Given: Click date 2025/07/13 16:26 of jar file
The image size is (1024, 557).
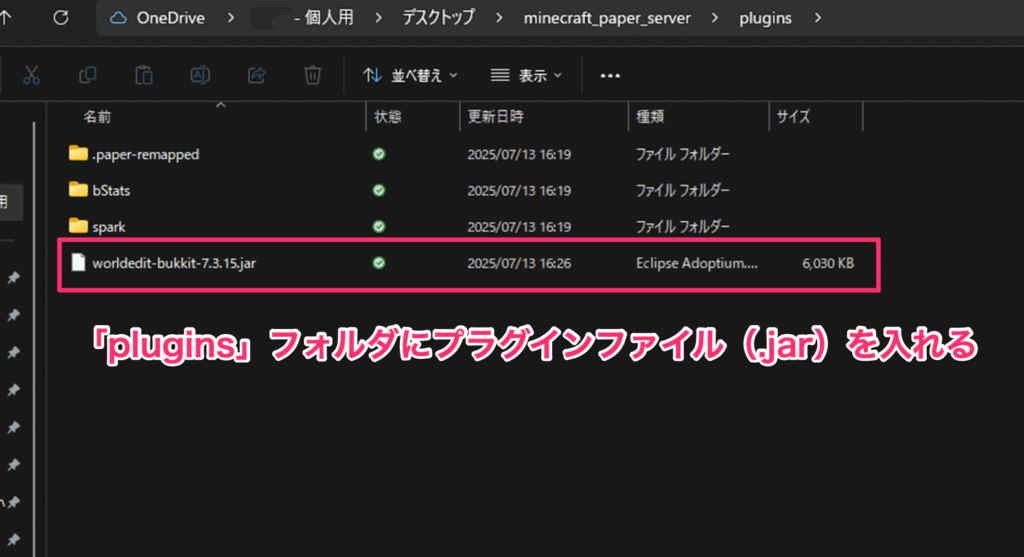Looking at the screenshot, I should [519, 263].
